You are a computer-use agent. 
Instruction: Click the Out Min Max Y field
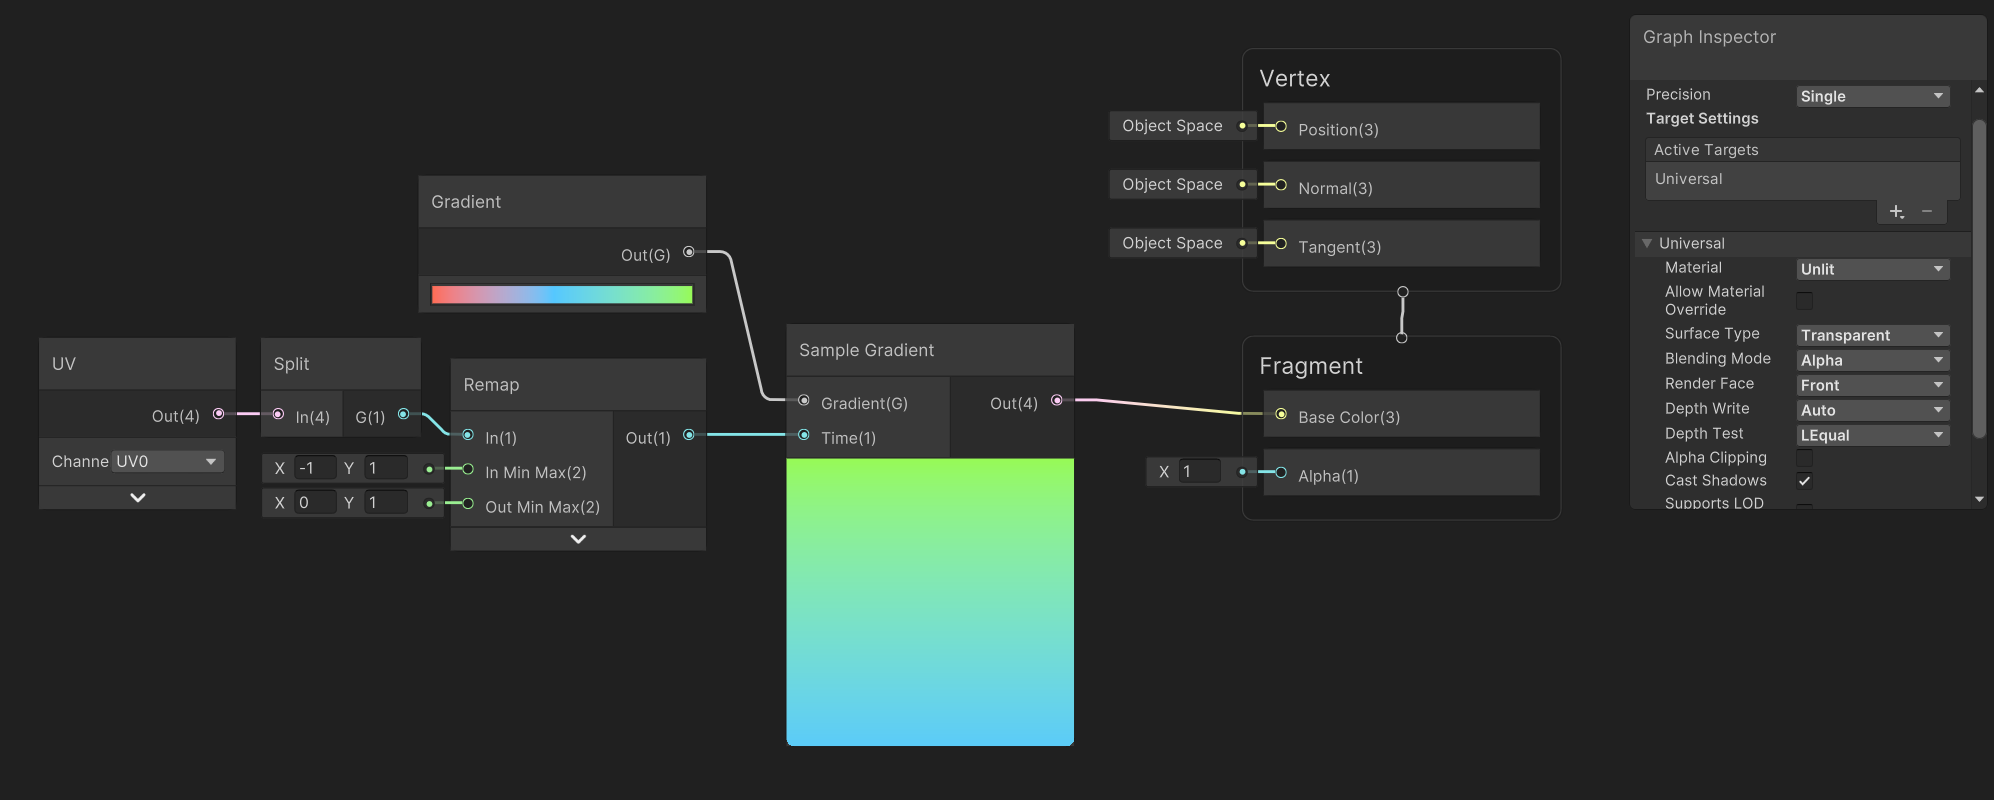point(386,502)
